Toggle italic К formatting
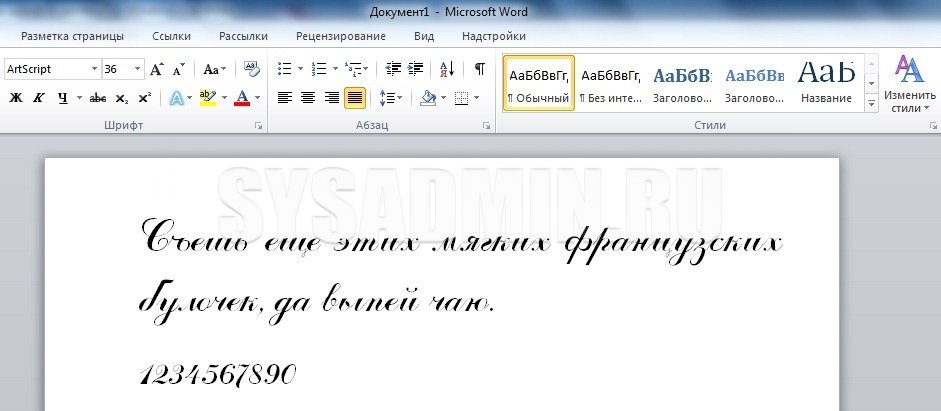Viewport: 941px width, 411px height. 38,98
